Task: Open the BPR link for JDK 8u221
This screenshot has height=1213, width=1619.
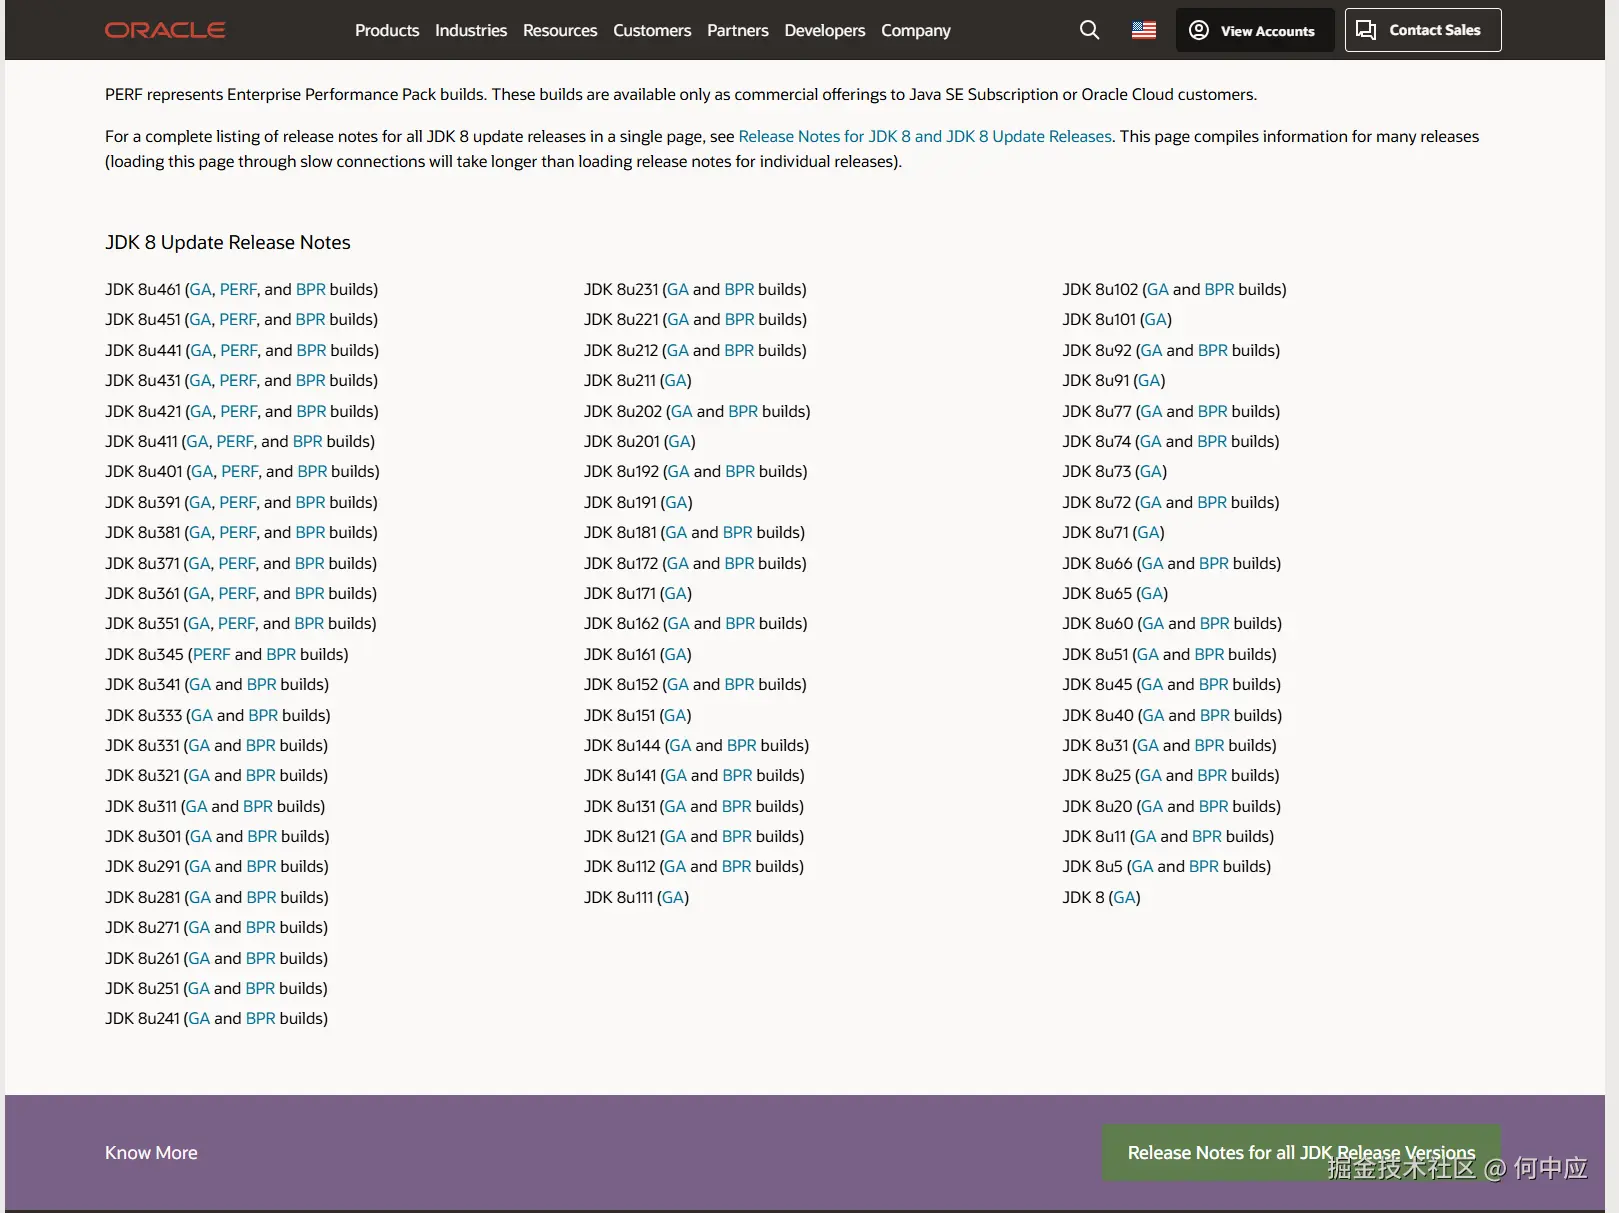Action: pyautogui.click(x=740, y=319)
